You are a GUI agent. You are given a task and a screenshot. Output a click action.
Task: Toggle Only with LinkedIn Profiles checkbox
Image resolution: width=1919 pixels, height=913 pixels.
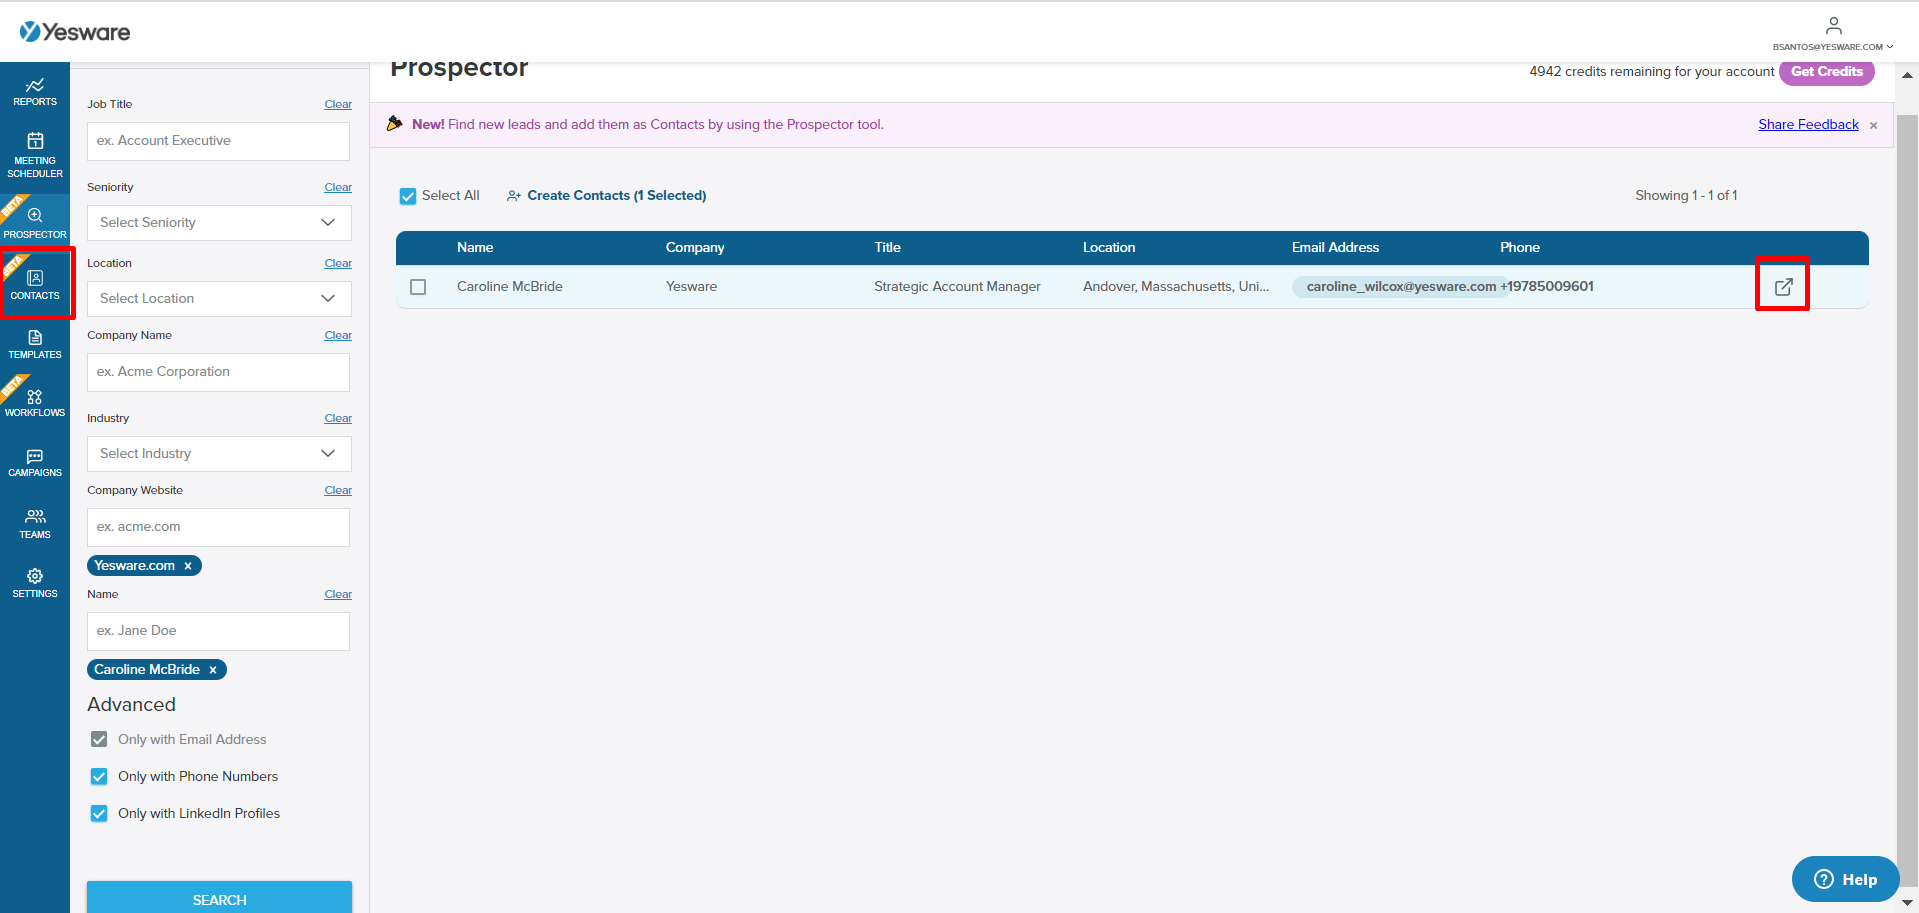coord(99,813)
